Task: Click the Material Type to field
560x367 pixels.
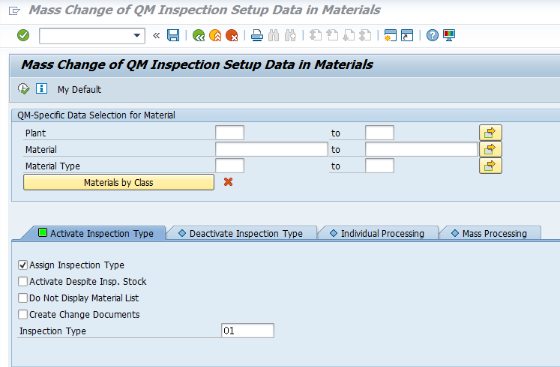Action: click(x=379, y=166)
